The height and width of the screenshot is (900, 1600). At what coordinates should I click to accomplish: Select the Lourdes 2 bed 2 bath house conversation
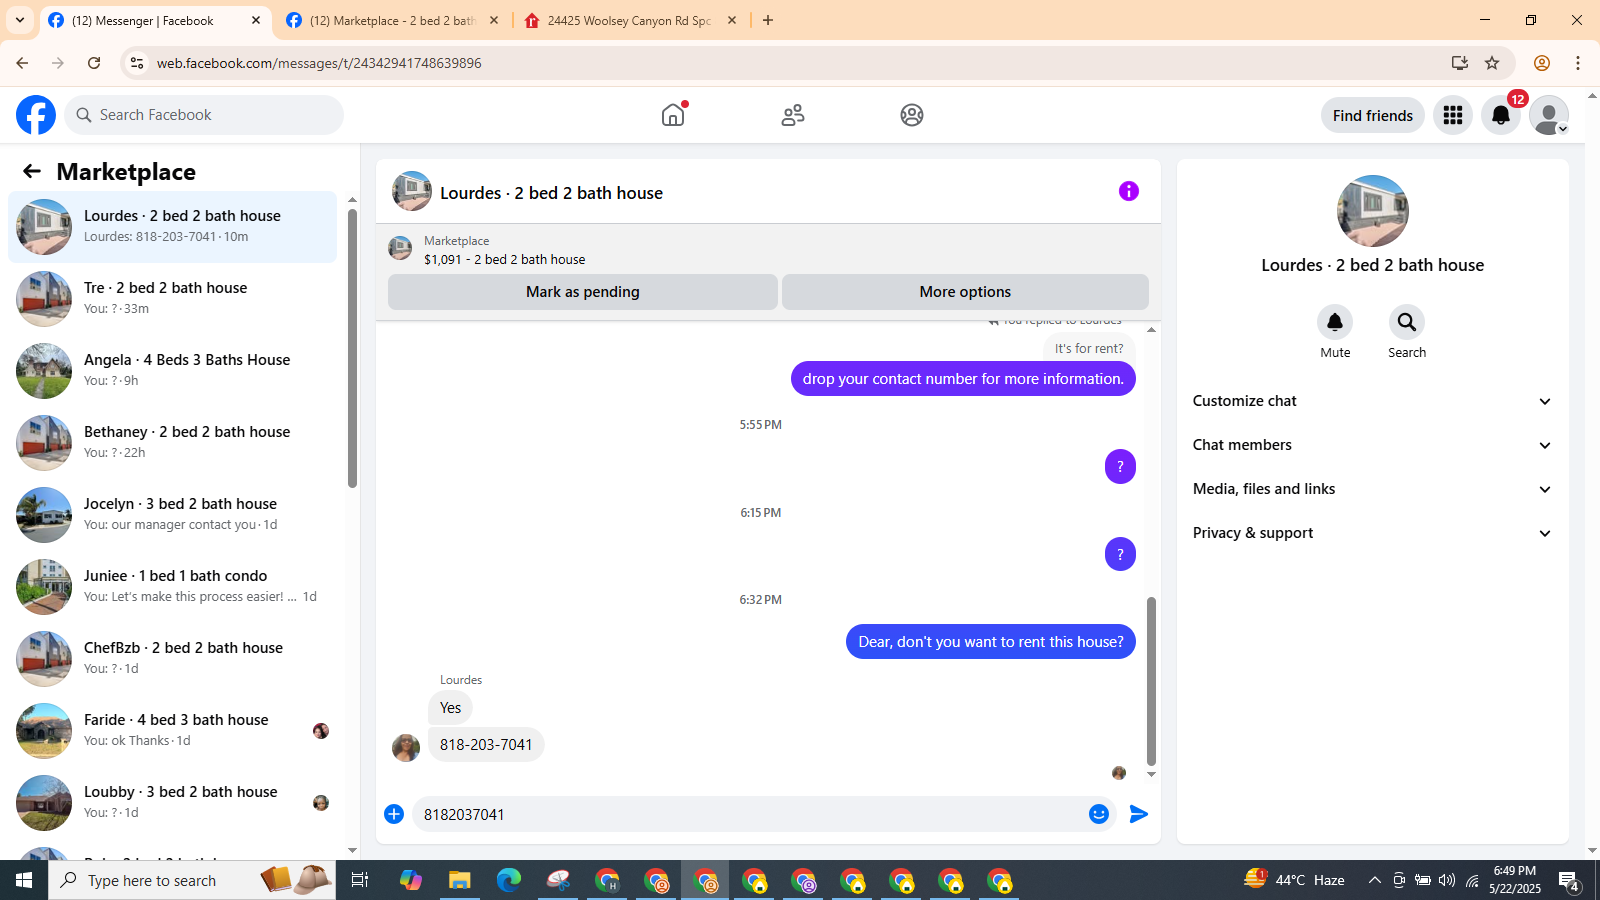[172, 227]
